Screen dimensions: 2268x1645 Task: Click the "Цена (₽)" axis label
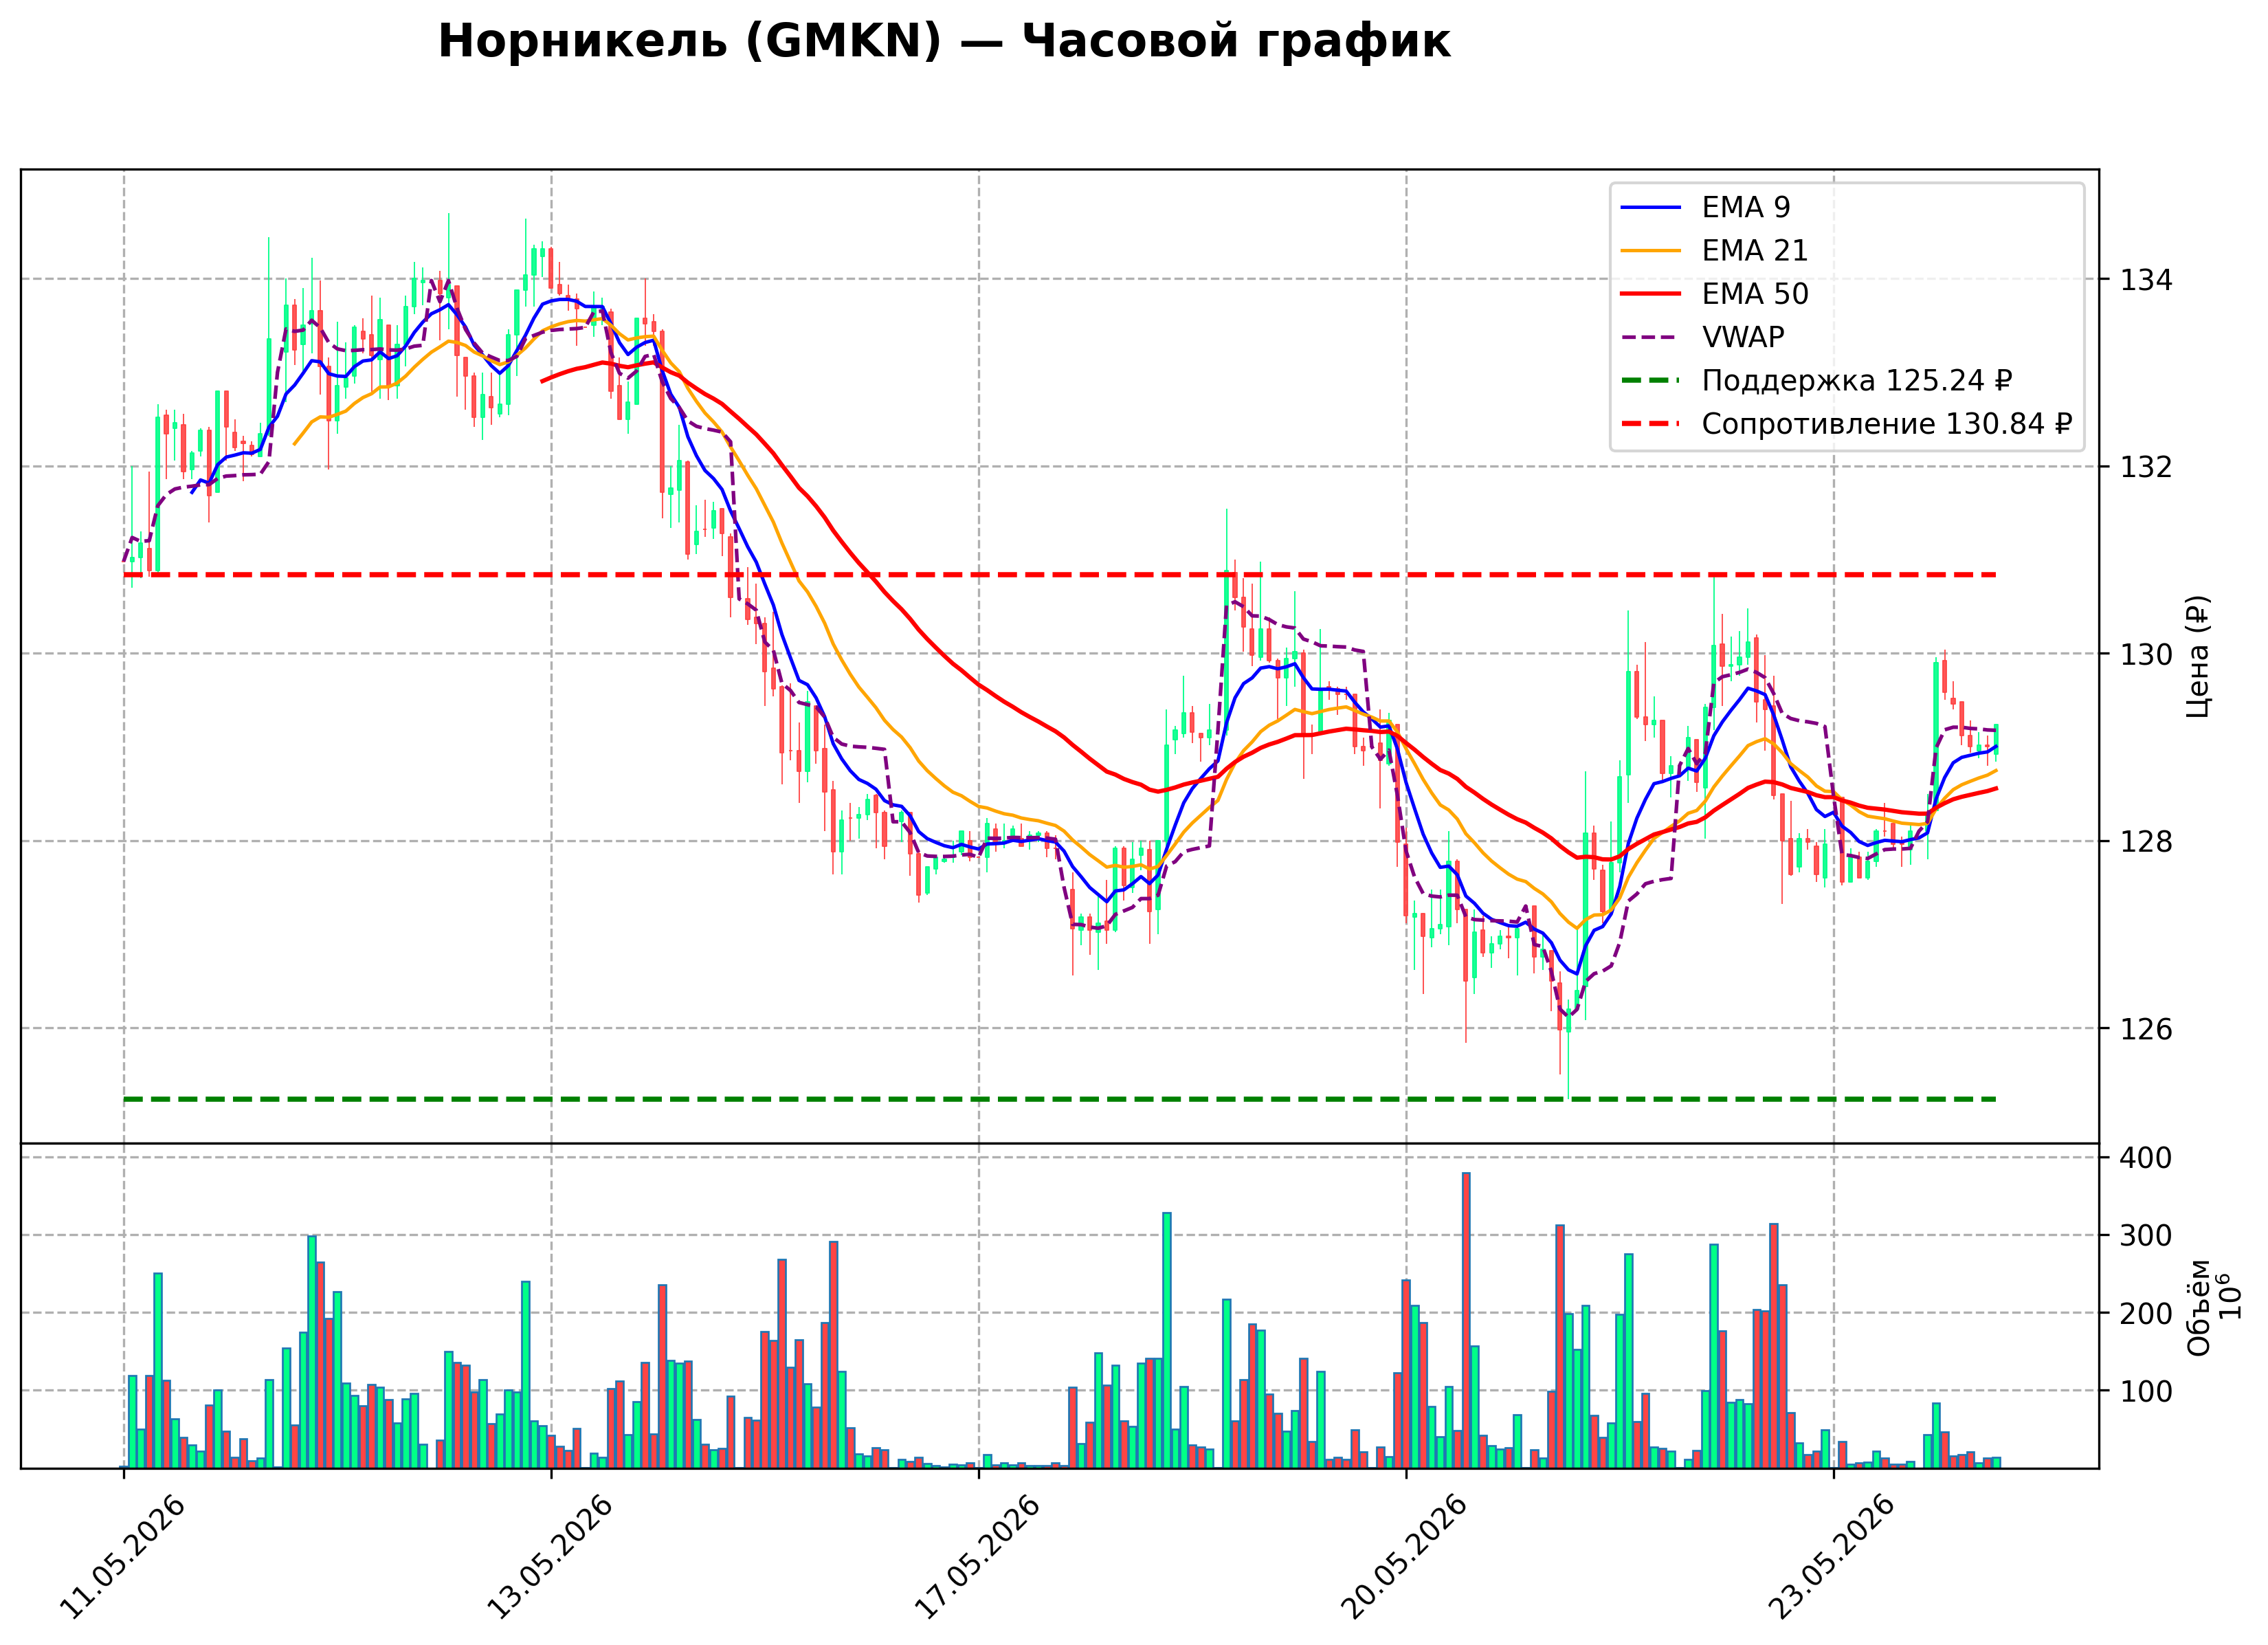click(x=2198, y=656)
